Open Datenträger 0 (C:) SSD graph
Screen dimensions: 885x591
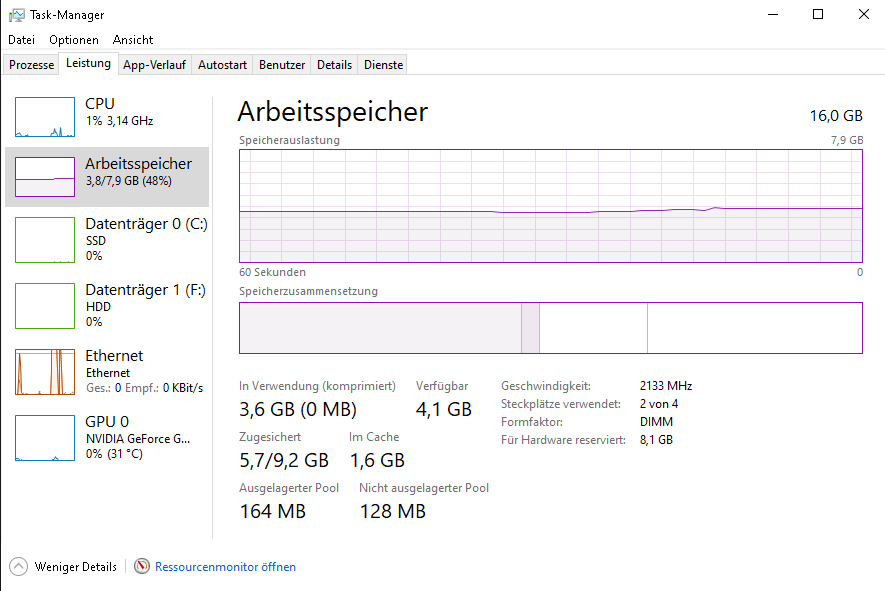point(45,240)
